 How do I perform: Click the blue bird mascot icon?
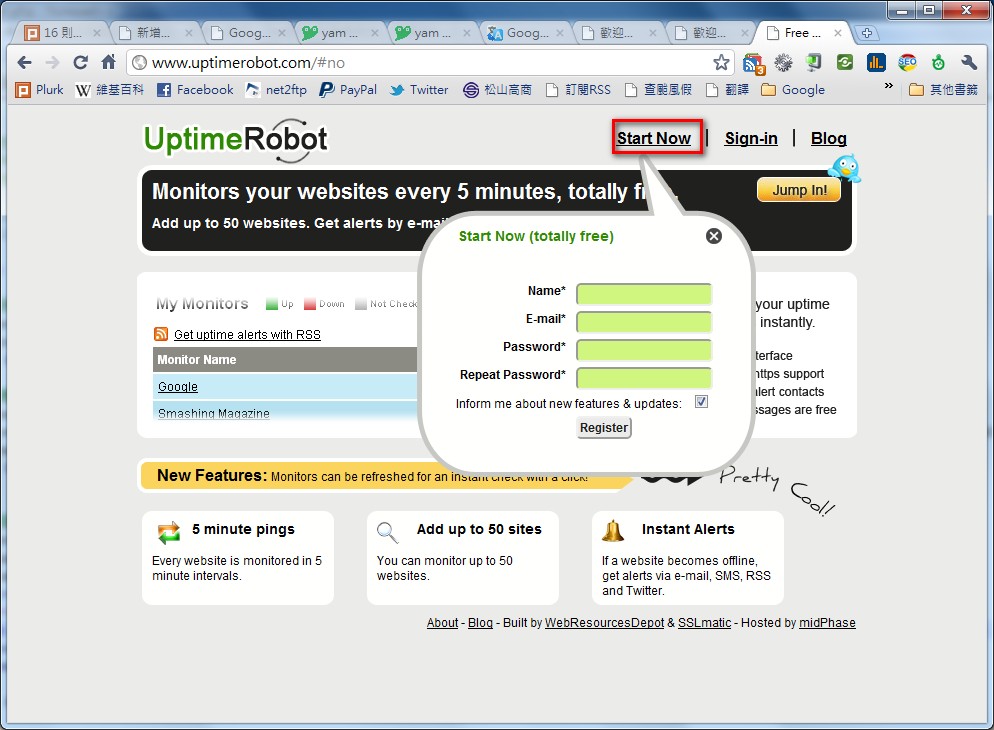(846, 168)
